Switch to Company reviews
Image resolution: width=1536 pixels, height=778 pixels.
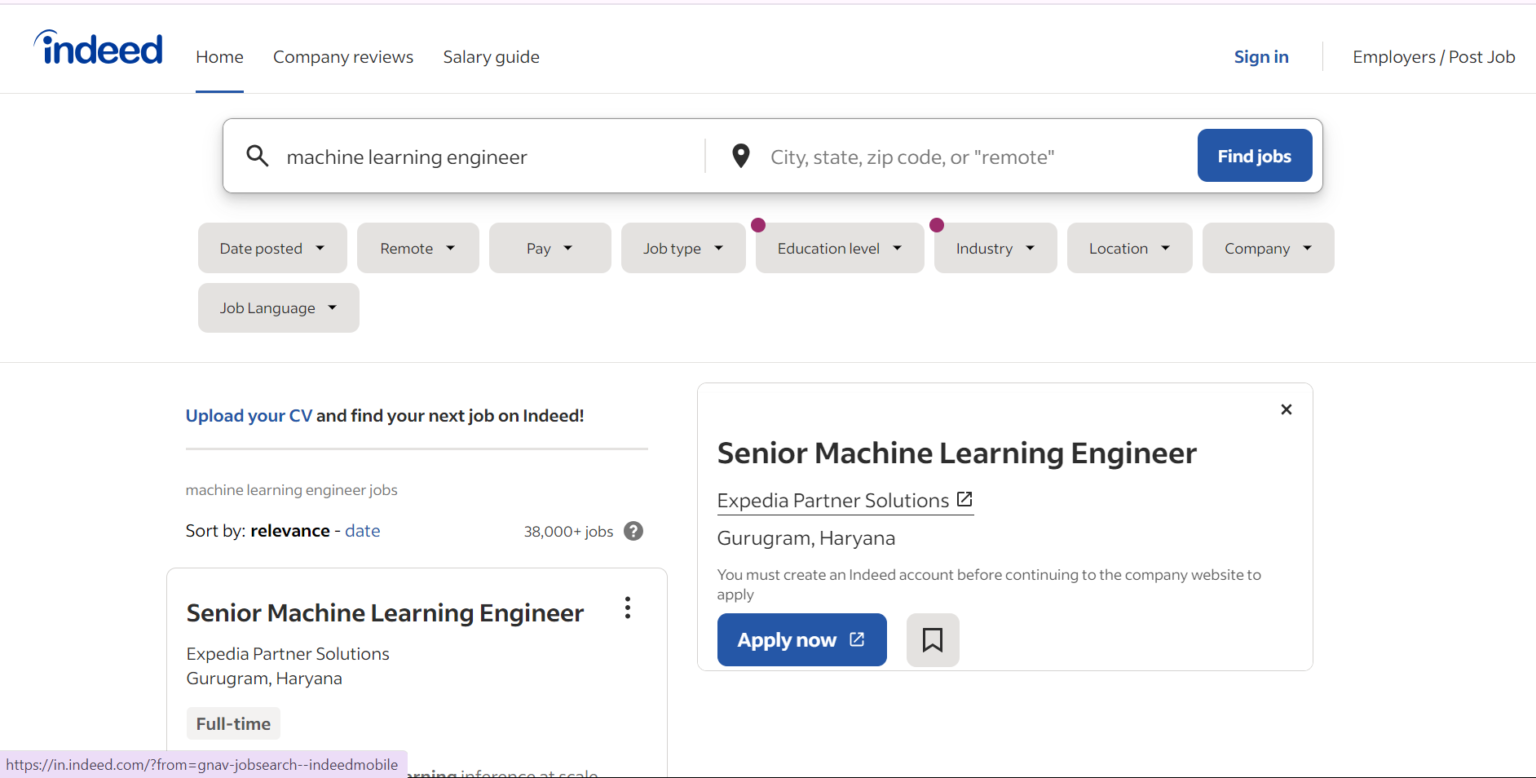343,57
